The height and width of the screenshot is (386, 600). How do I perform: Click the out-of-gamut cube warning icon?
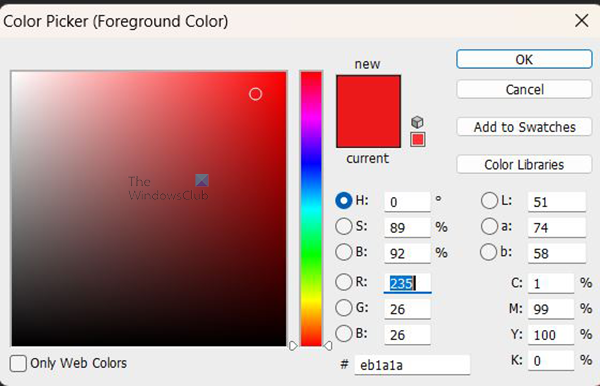coord(417,122)
